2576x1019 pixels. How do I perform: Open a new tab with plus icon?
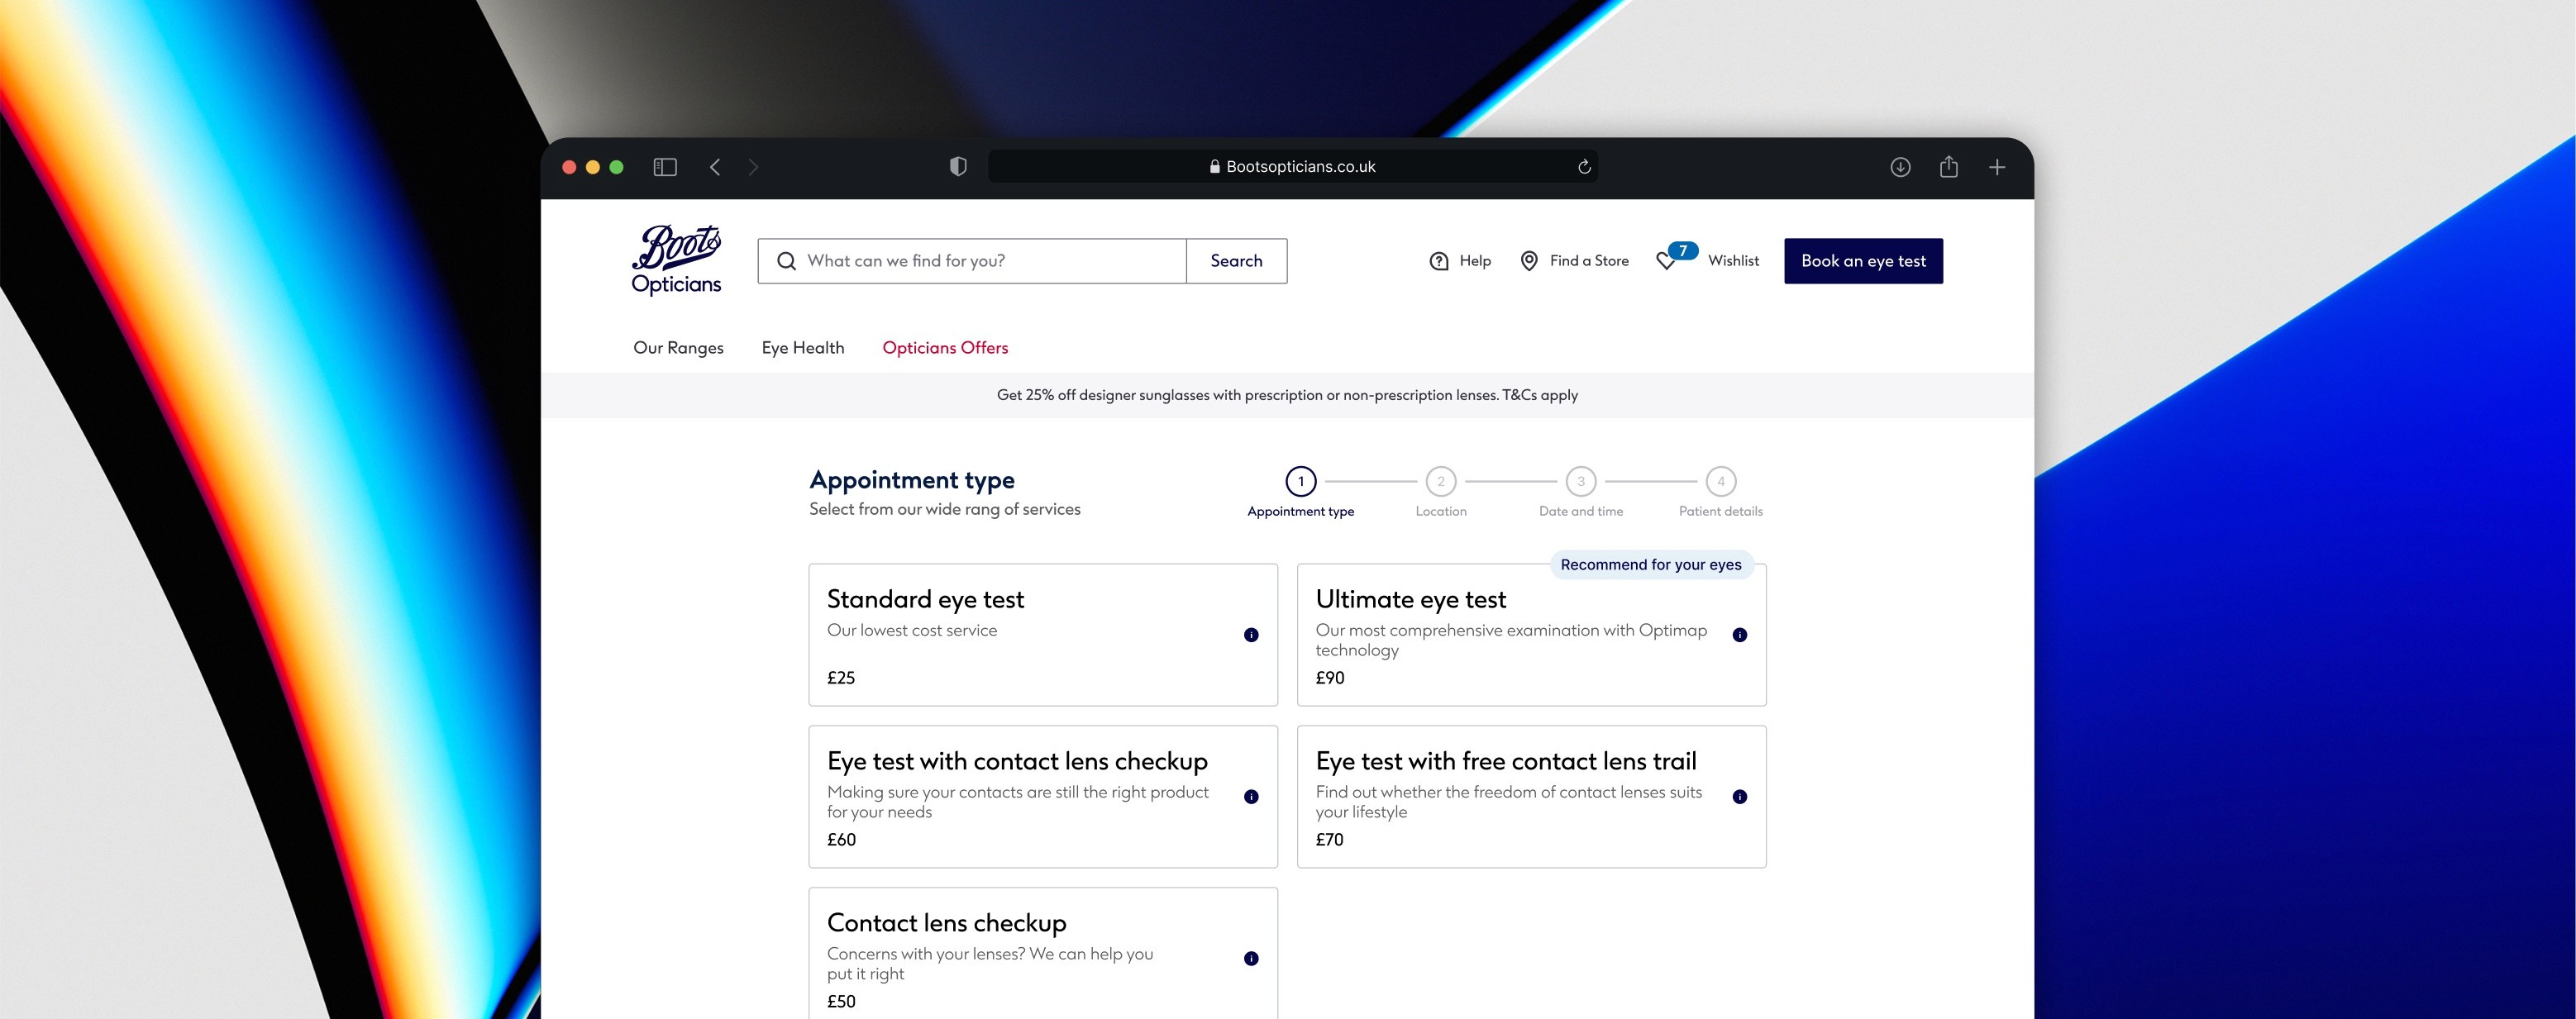tap(1996, 167)
